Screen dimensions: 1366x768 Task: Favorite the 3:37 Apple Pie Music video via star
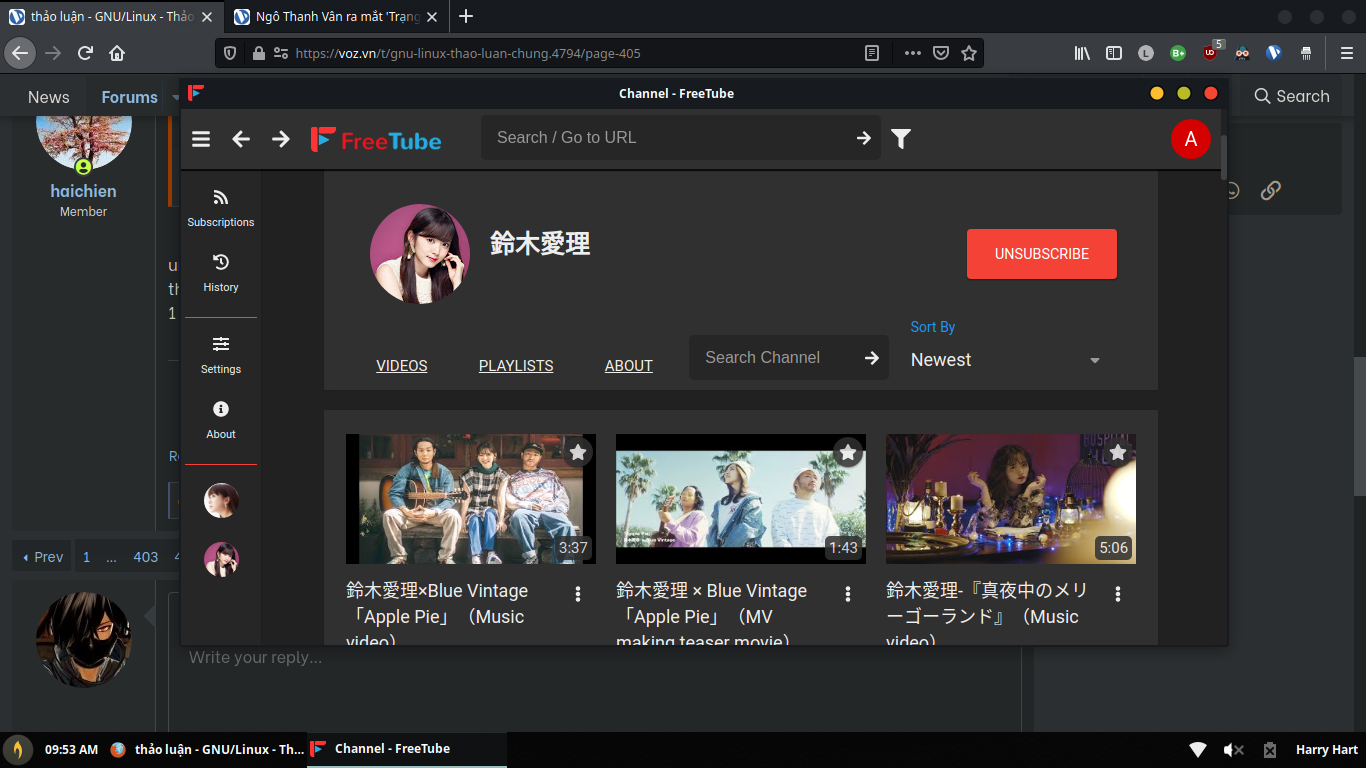[x=578, y=452]
